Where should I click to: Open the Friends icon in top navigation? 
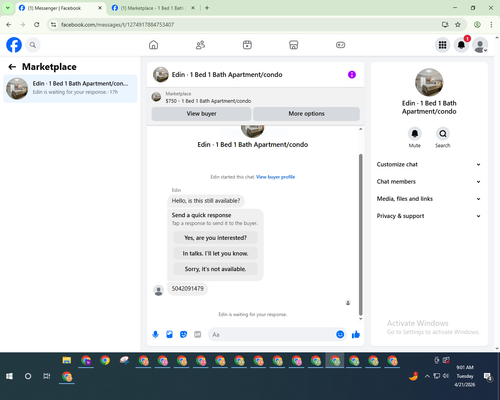(x=200, y=45)
